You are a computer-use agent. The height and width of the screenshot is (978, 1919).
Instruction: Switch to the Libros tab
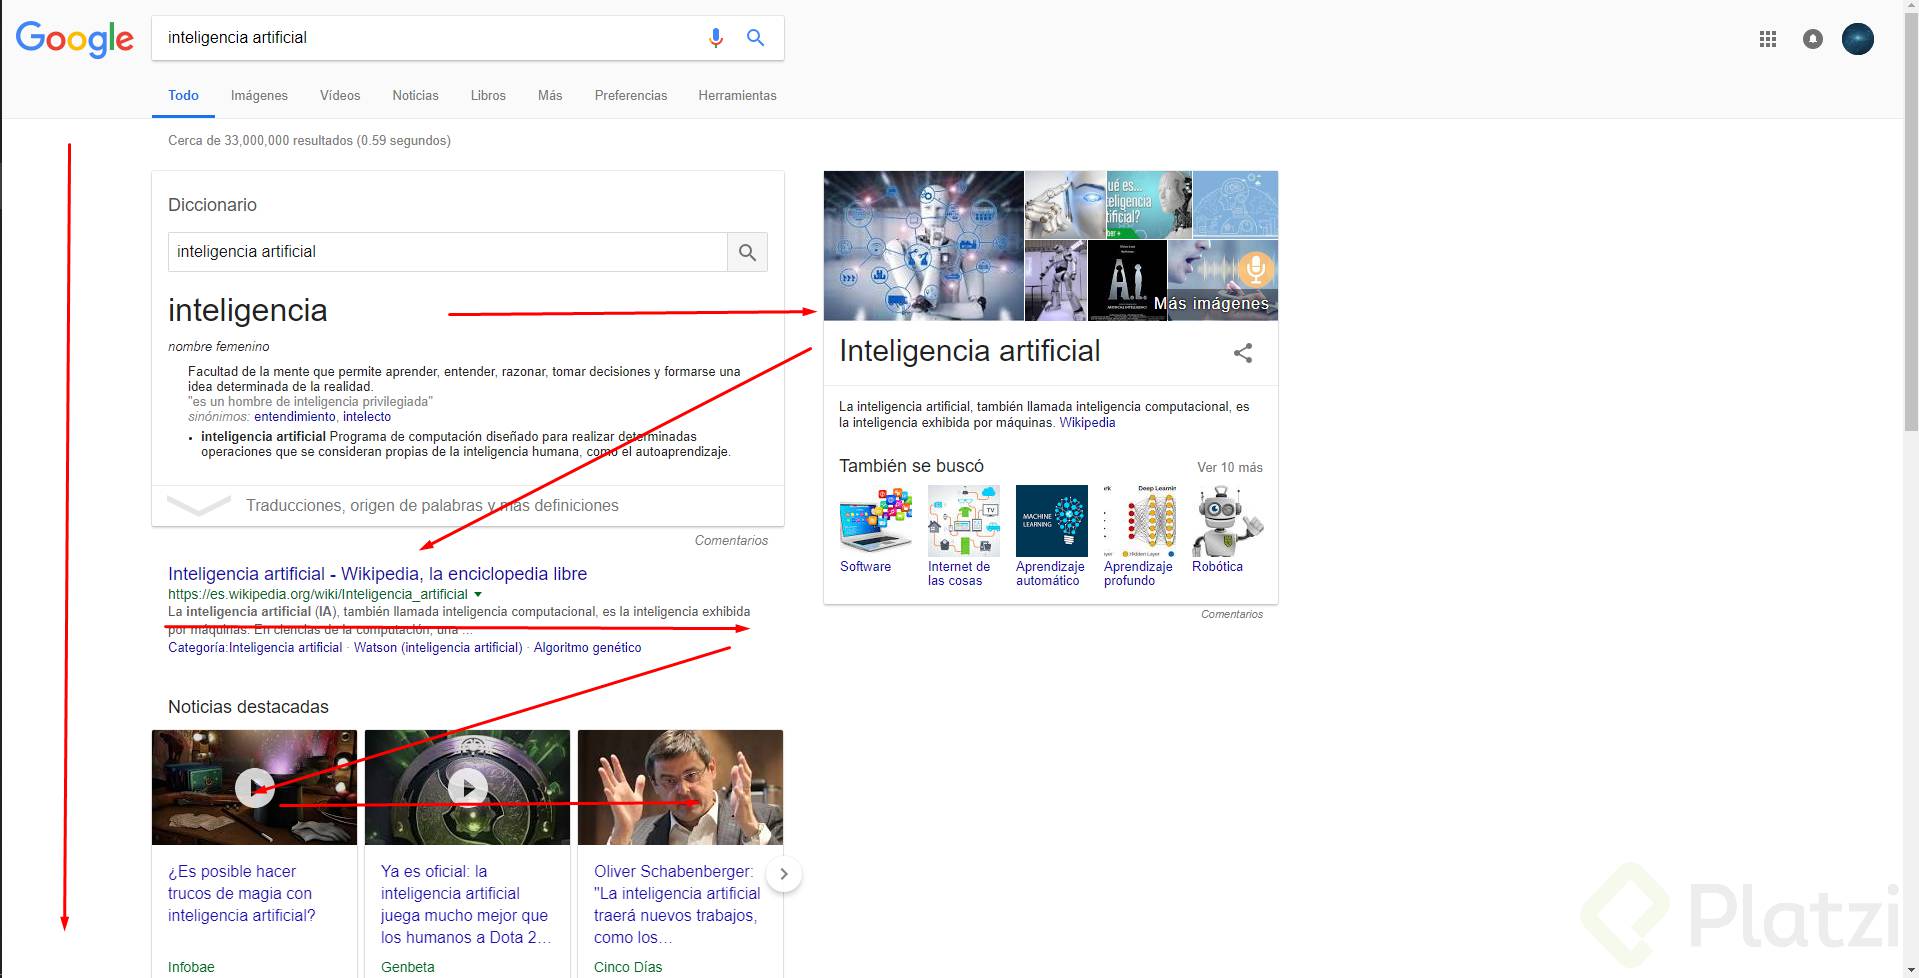488,96
